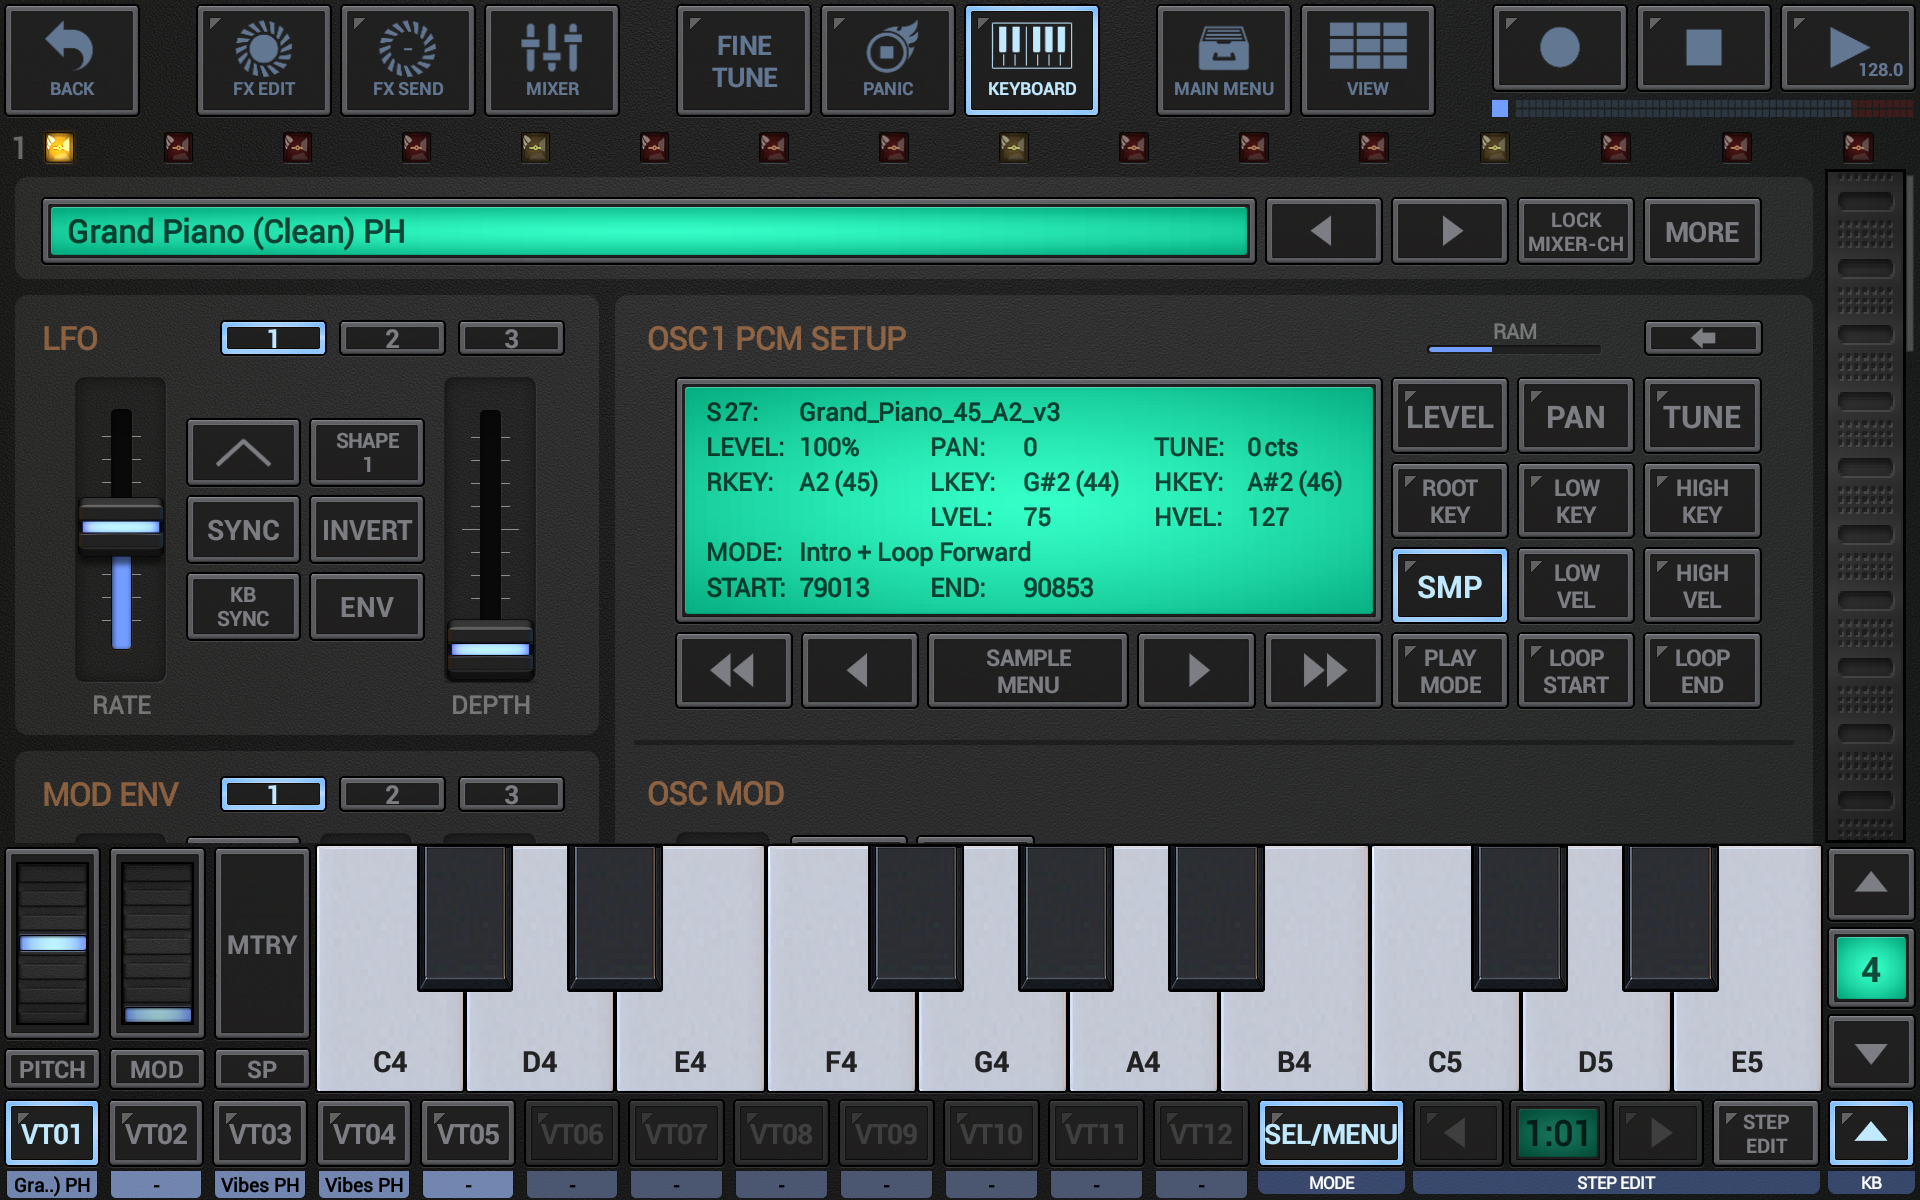Toggle INVERT on the LFO

tap(366, 529)
